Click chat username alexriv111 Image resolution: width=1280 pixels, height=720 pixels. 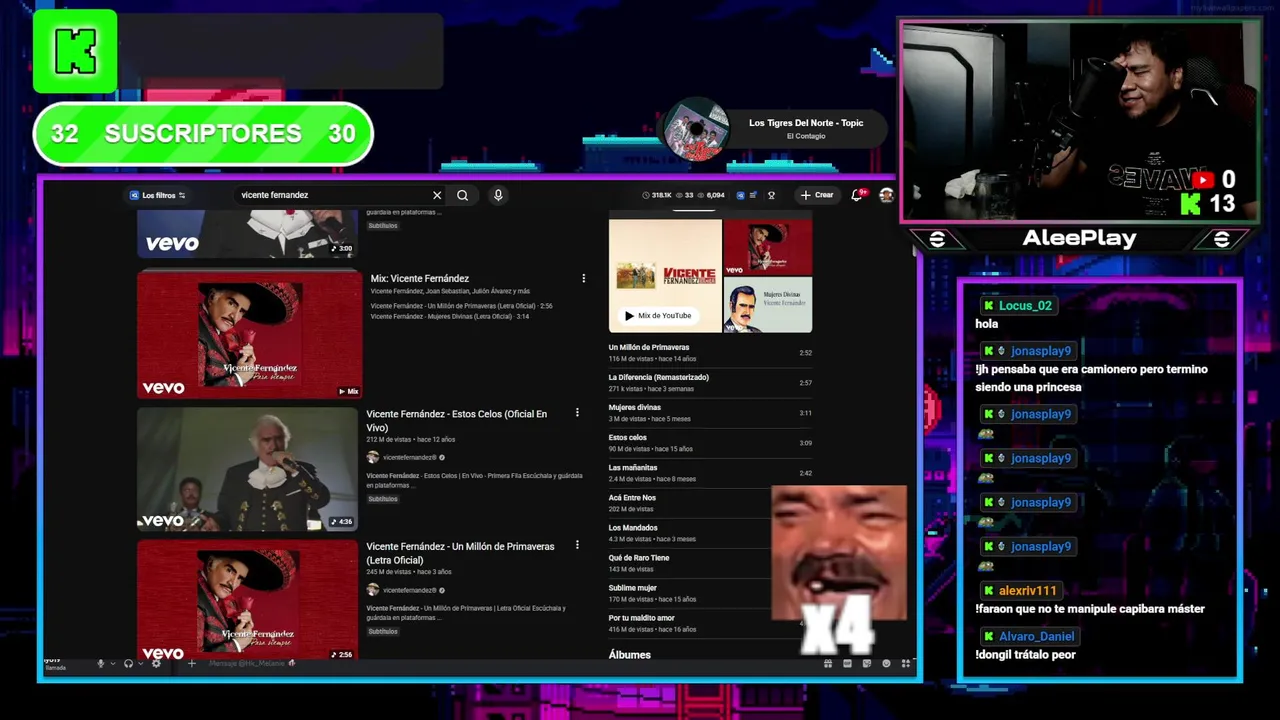point(1027,590)
